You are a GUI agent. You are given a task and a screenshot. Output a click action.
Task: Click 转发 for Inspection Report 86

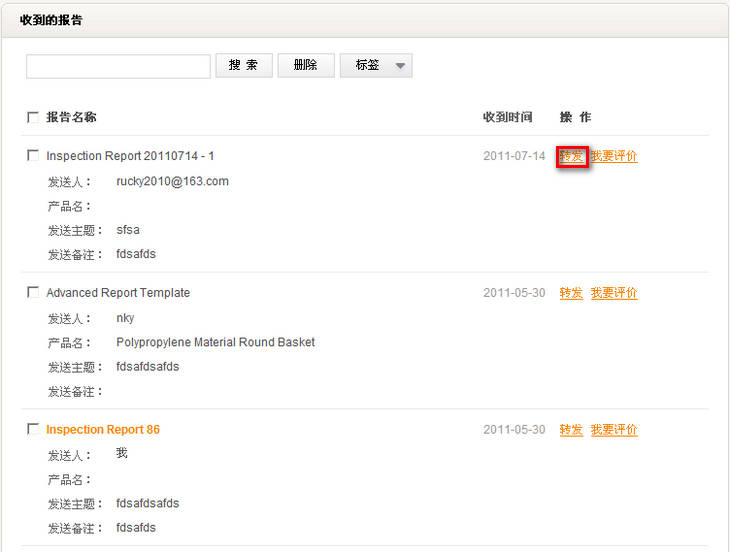(571, 430)
